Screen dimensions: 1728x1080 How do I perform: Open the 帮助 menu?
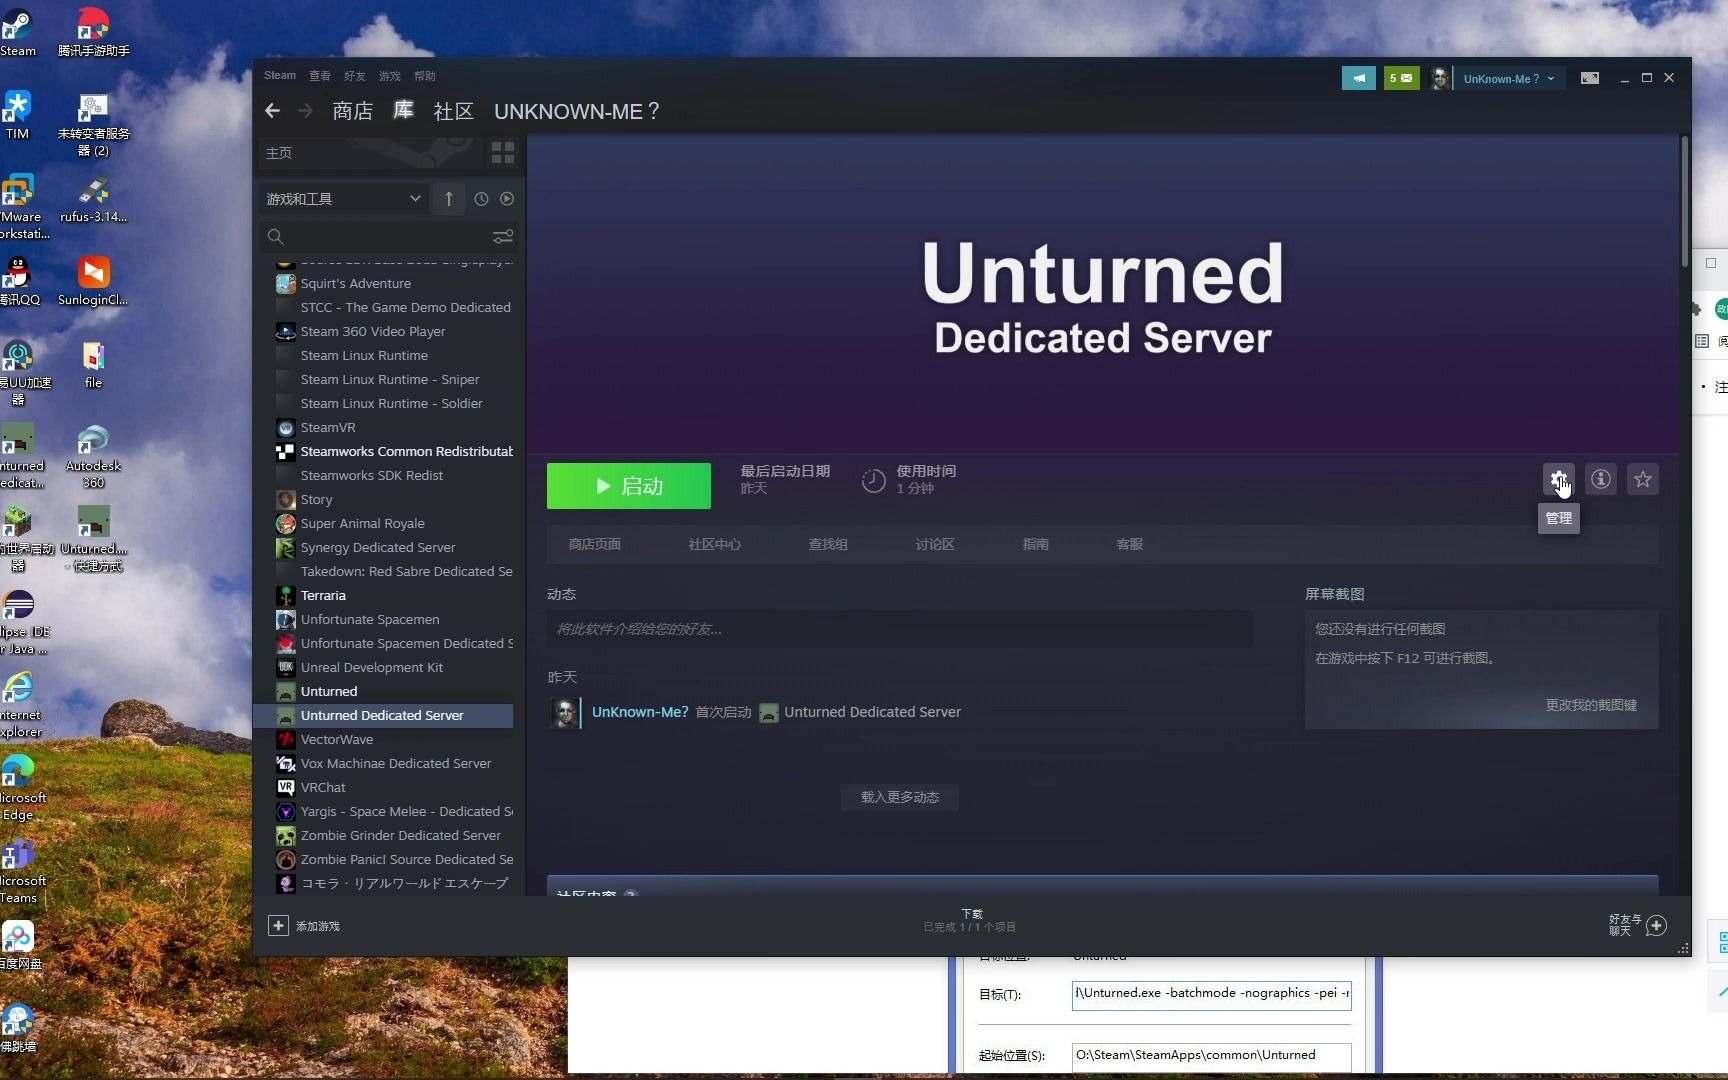425,76
